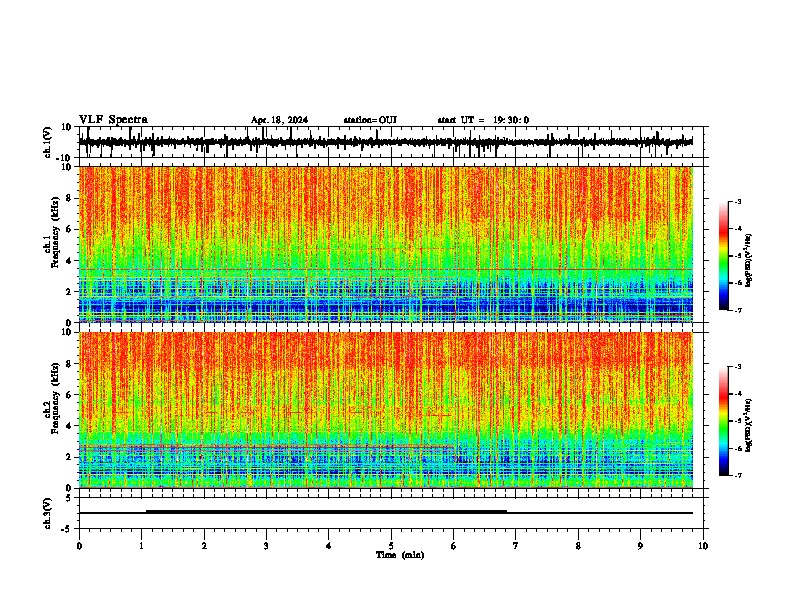The height and width of the screenshot is (612, 792).
Task: Click the ch.2 "Frequency (kHz)" axis label
Action: click(x=55, y=398)
